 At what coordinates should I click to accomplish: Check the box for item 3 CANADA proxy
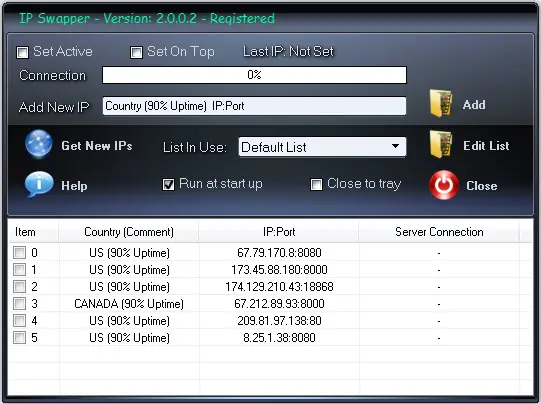coord(19,304)
